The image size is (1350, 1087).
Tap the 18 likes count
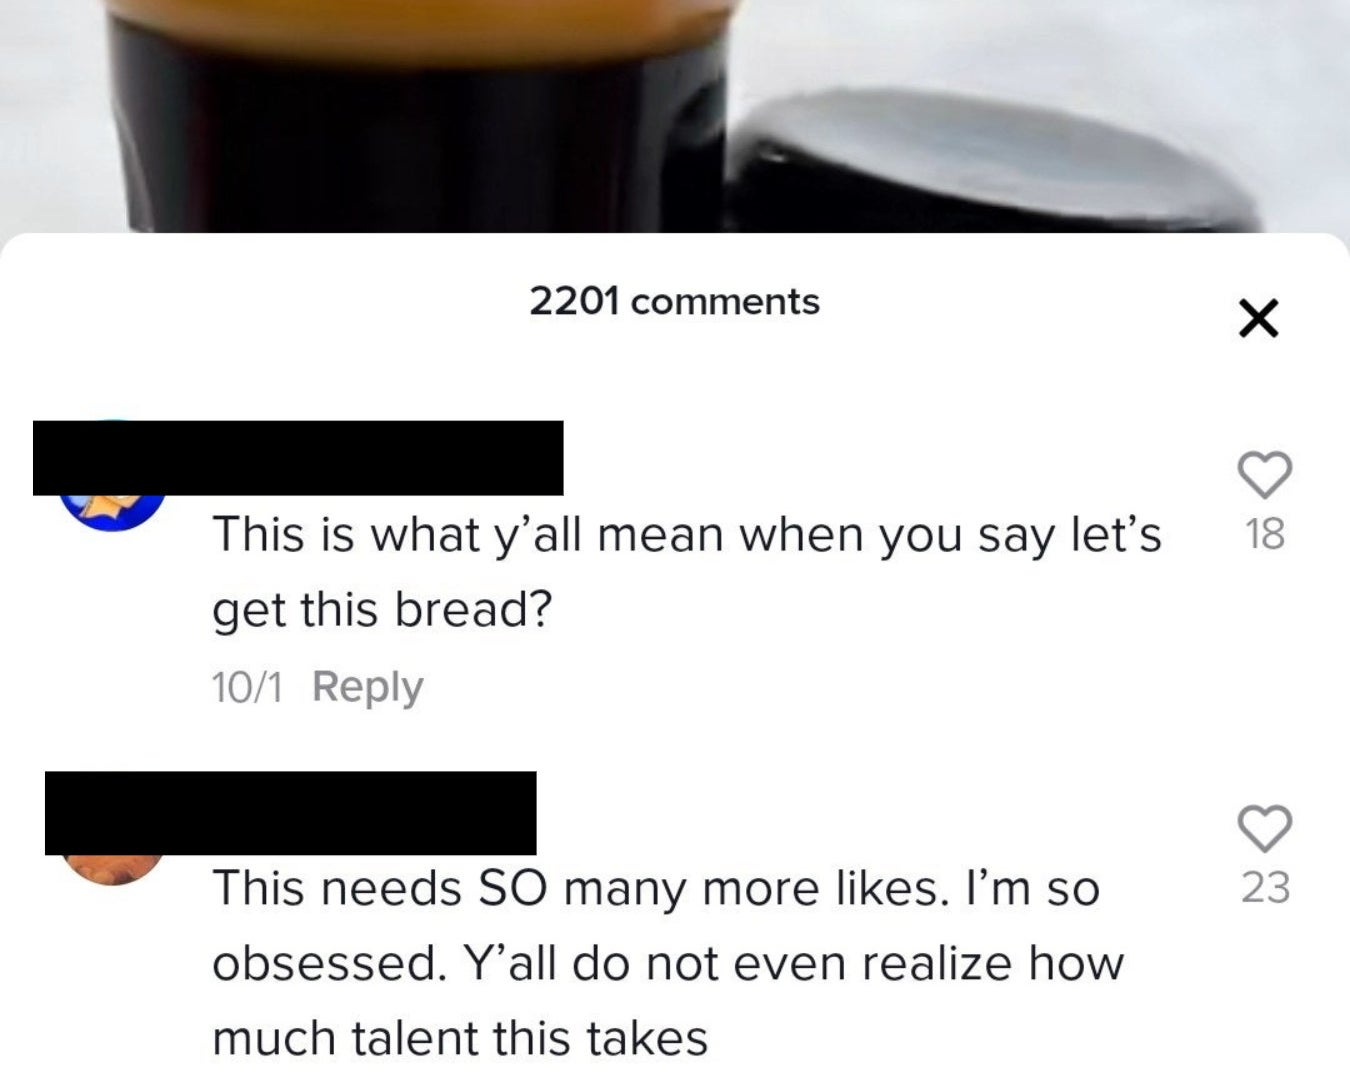tap(1265, 535)
